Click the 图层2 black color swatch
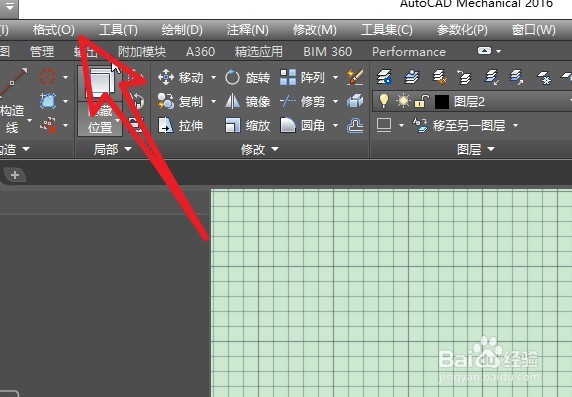The width and height of the screenshot is (572, 397). [442, 101]
